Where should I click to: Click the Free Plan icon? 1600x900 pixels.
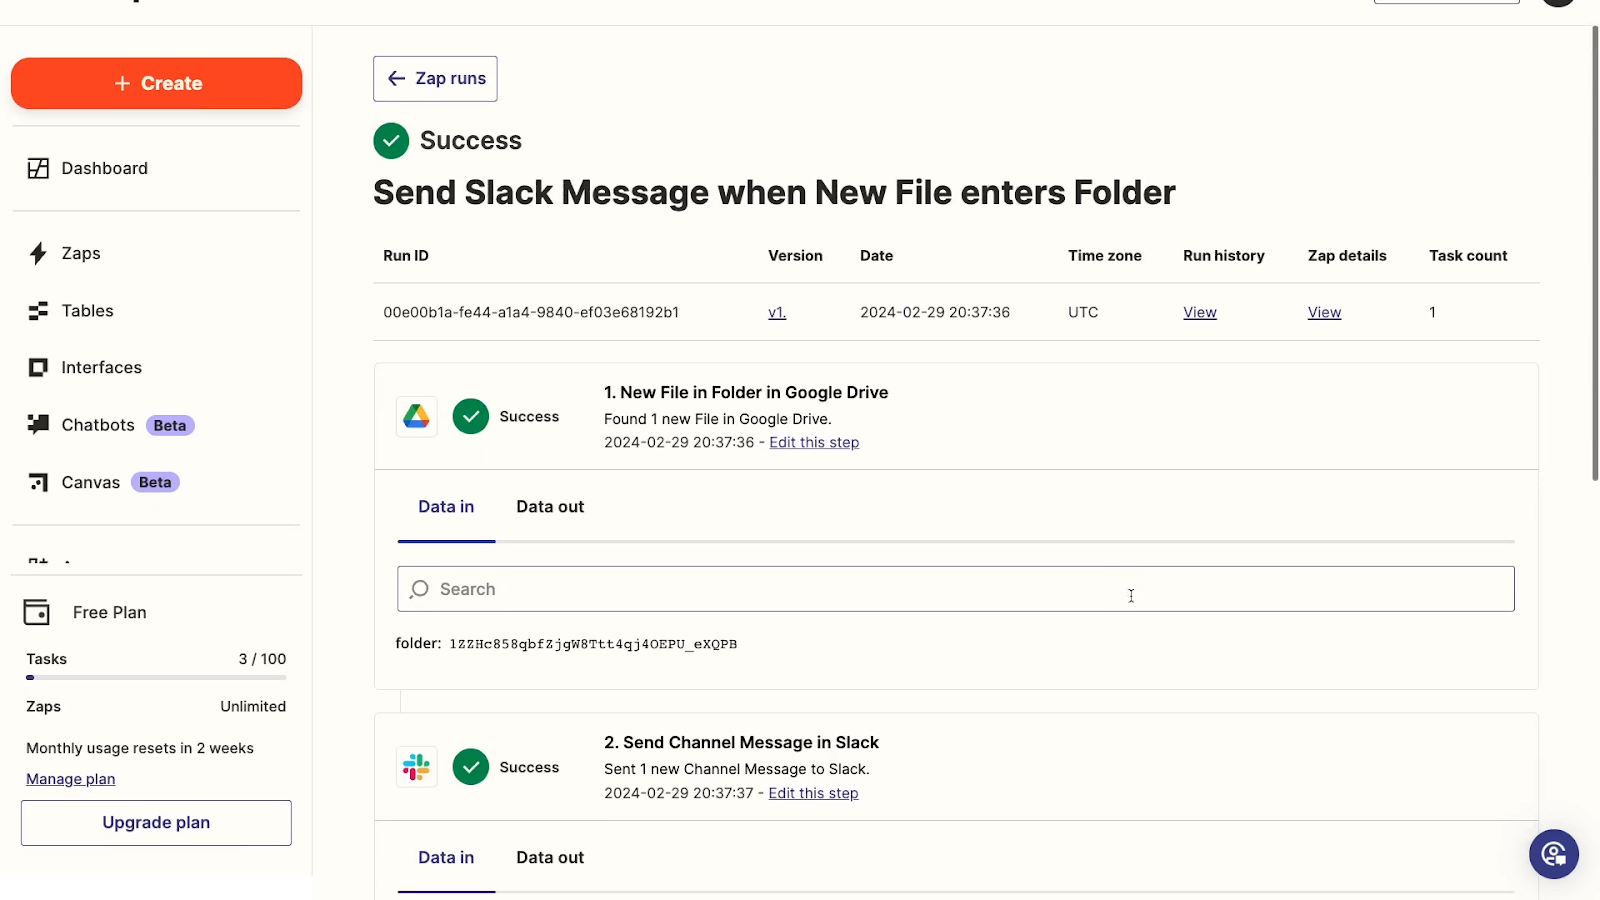(x=37, y=612)
